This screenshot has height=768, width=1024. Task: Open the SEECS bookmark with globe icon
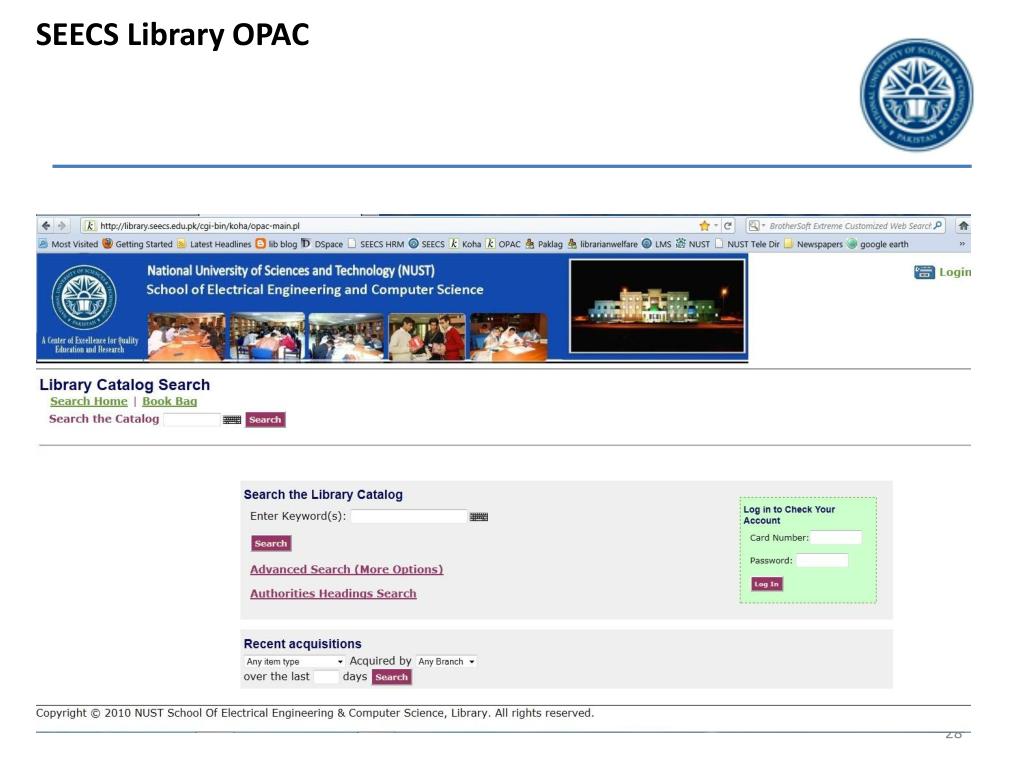tap(427, 244)
